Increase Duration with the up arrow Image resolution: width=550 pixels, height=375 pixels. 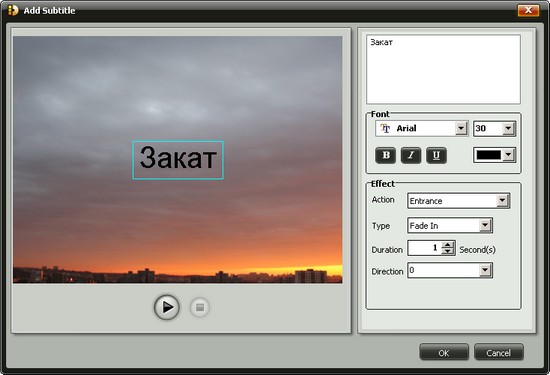click(448, 245)
